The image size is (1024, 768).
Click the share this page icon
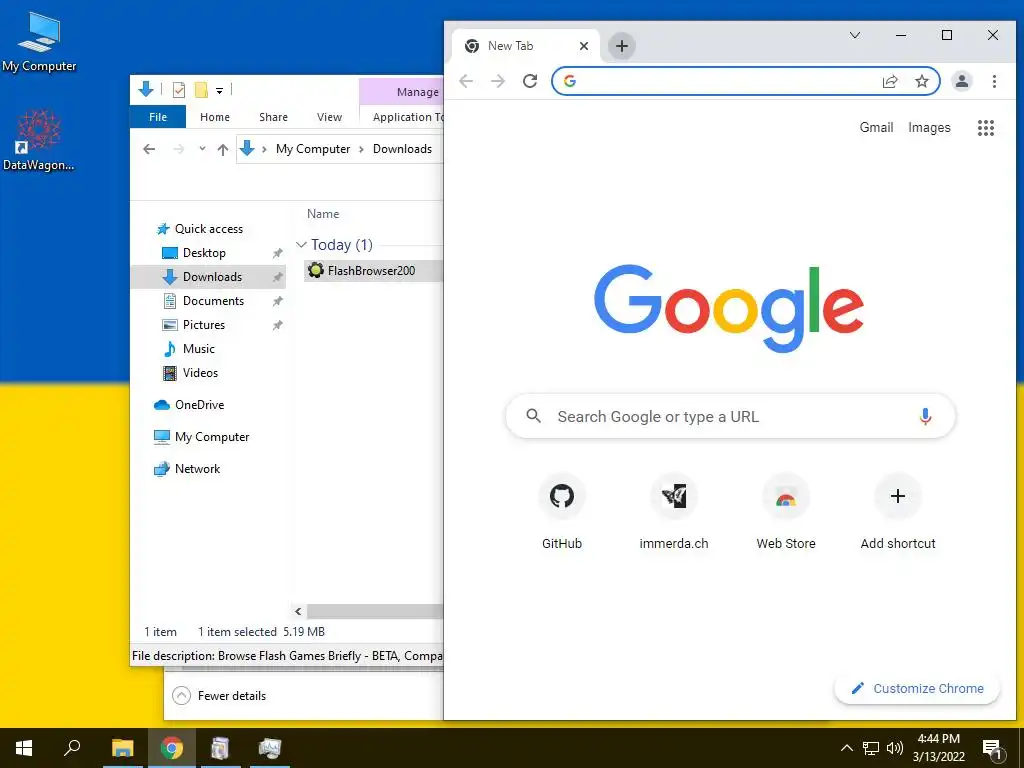coord(890,81)
